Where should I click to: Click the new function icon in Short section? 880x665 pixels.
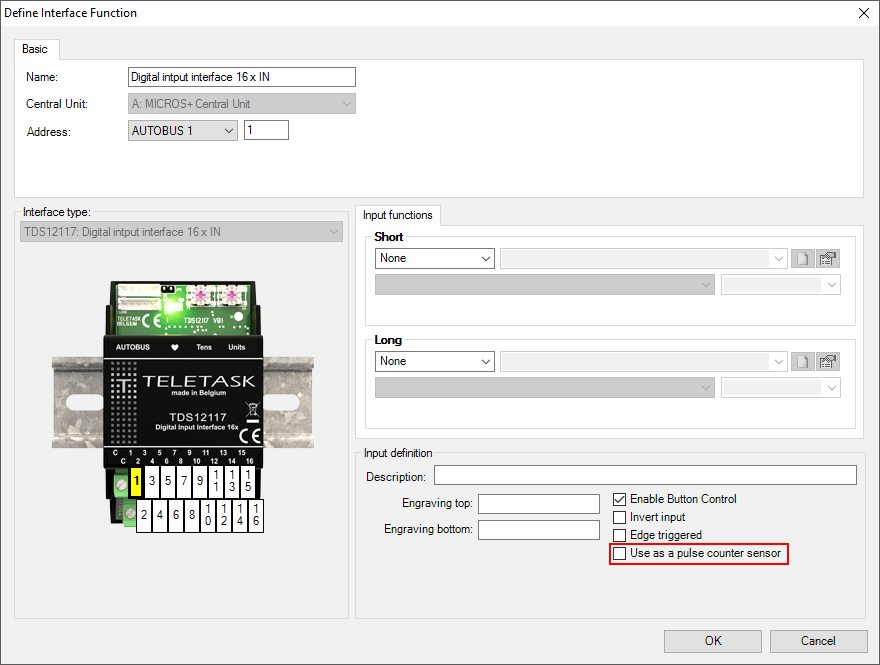click(802, 258)
